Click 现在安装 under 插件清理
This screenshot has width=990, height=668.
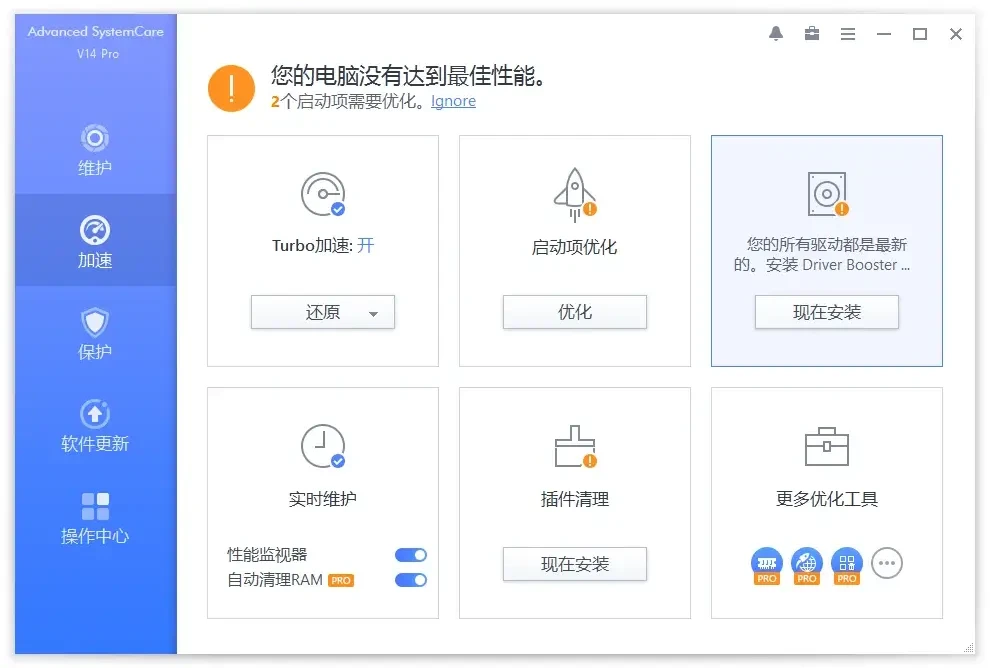574,564
